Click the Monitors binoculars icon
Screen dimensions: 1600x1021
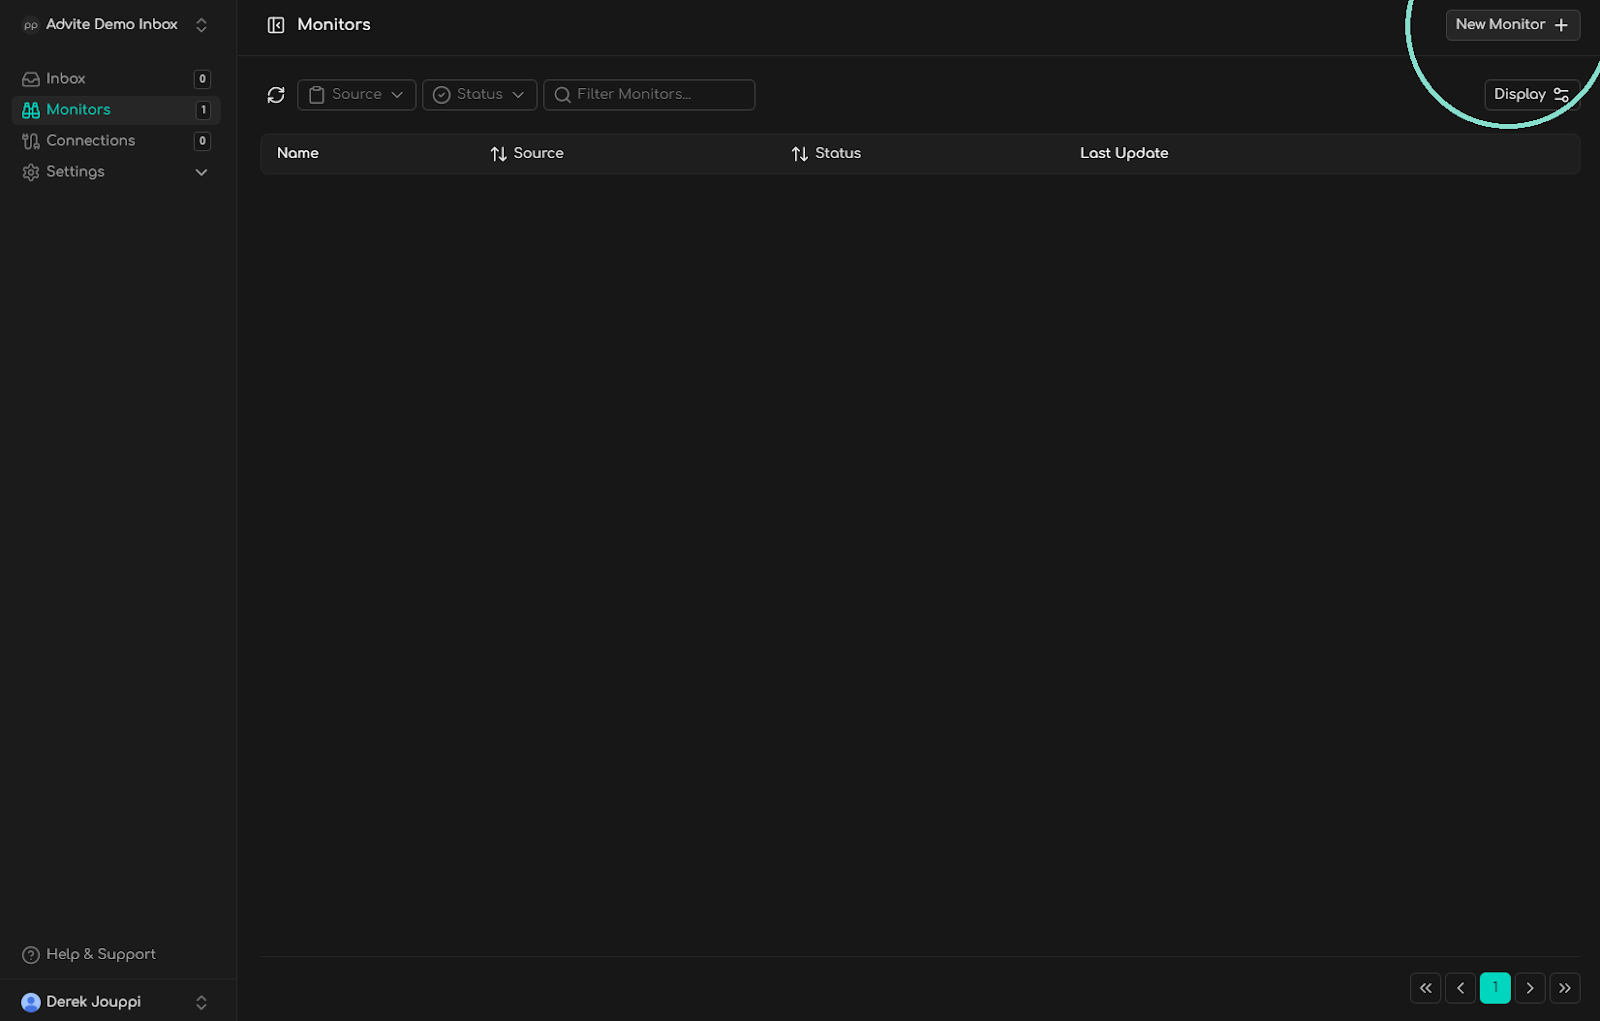point(31,109)
